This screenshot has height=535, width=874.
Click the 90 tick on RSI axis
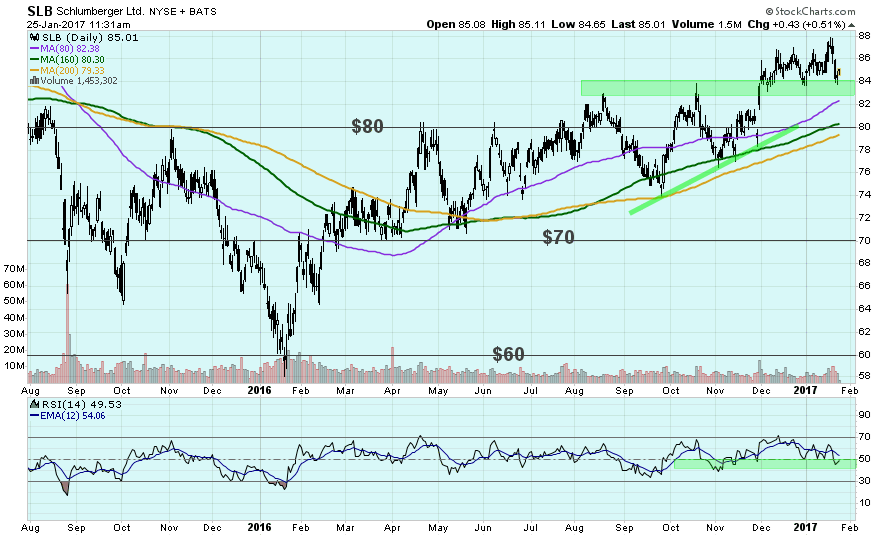coord(864,415)
